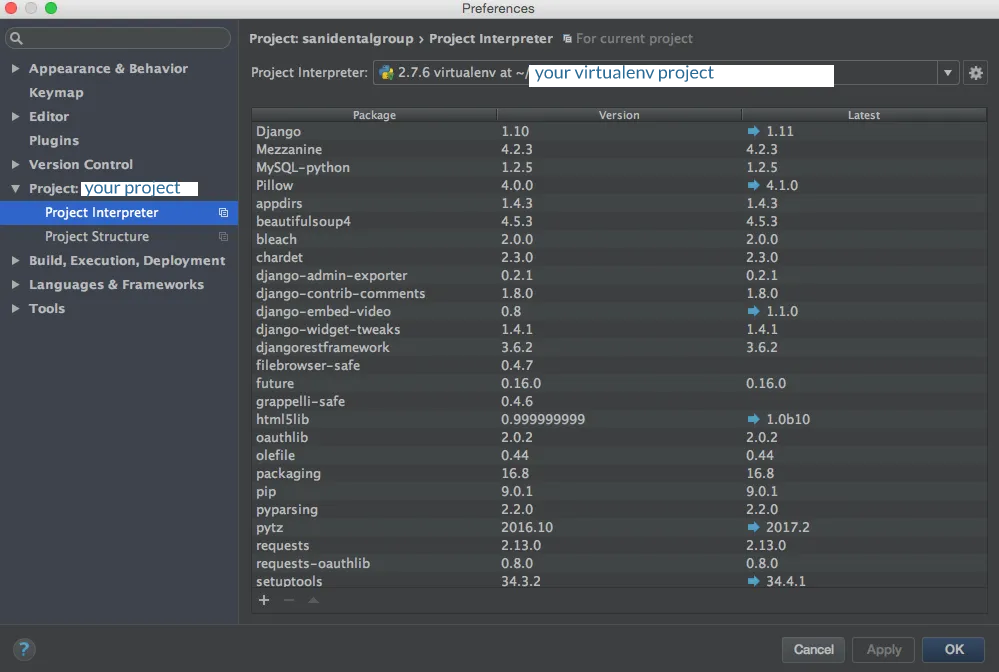Click update arrow for django-embed-video 1.1.0
The width and height of the screenshot is (999, 672).
753,311
